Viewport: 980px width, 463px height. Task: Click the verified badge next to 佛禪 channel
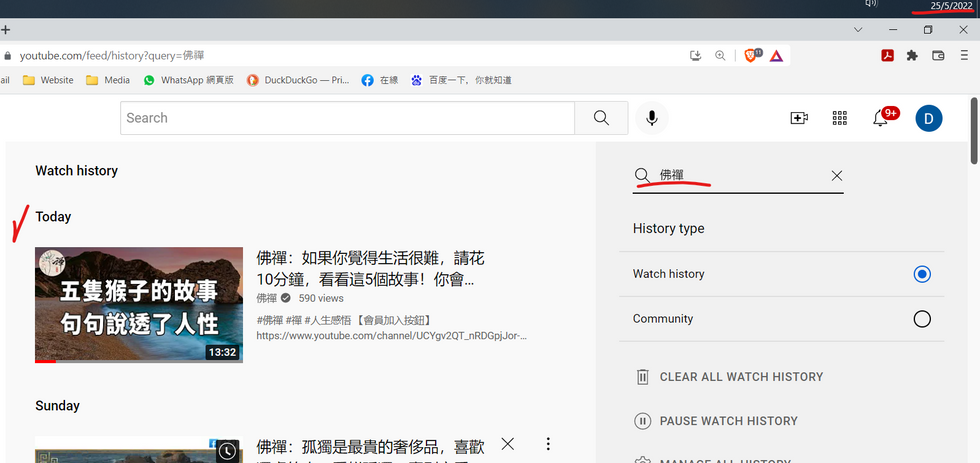tap(286, 298)
